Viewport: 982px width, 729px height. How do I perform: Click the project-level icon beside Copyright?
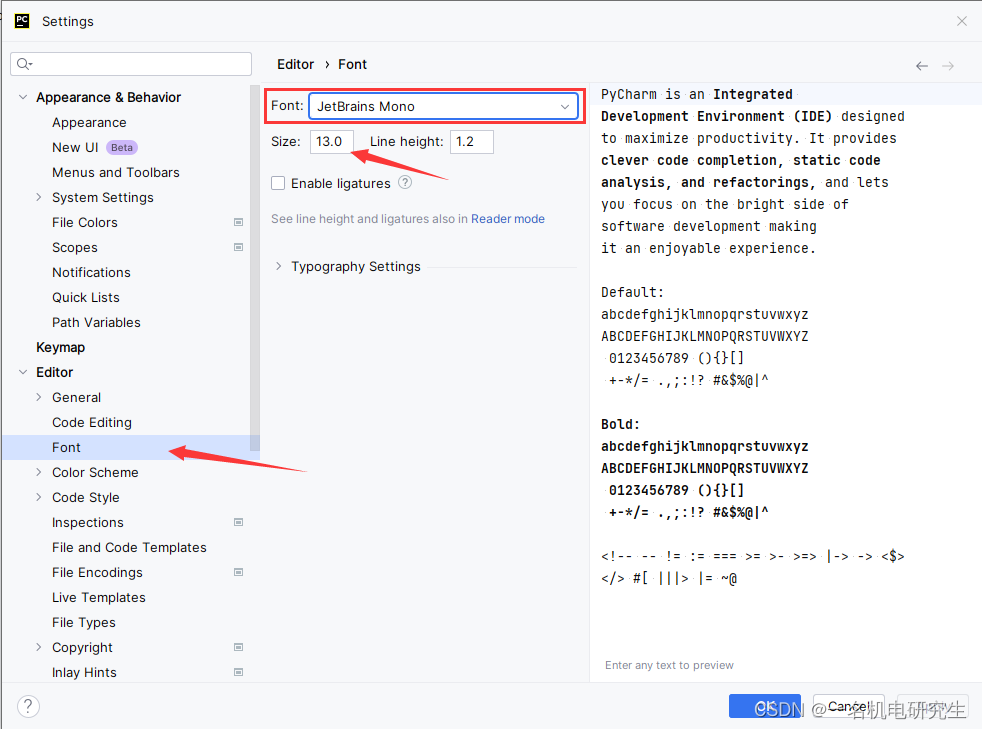[239, 647]
